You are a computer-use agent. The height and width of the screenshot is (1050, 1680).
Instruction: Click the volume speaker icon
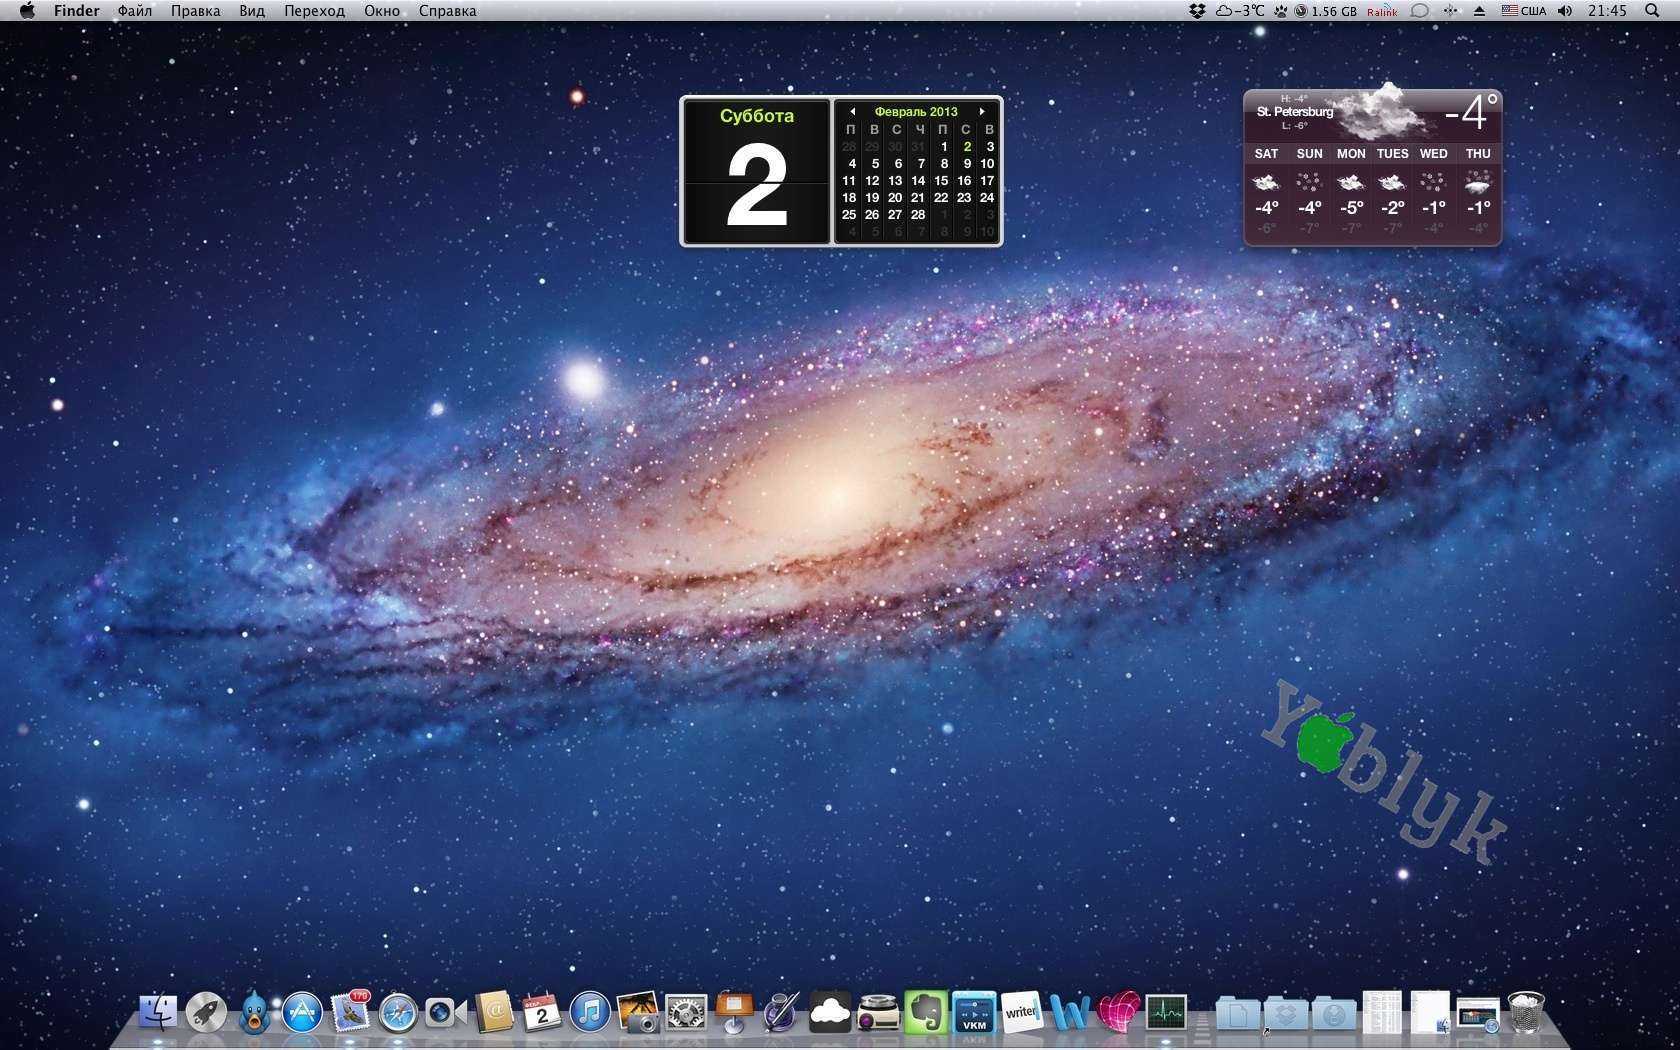(x=1565, y=11)
